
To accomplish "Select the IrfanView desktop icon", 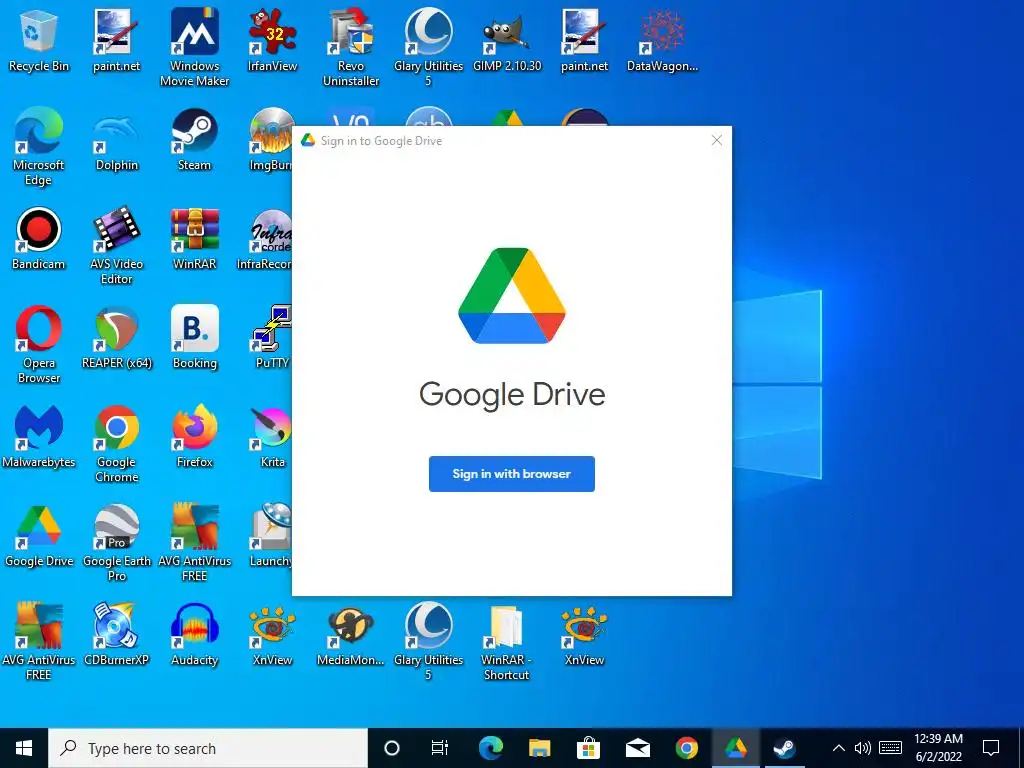I will 272,40.
